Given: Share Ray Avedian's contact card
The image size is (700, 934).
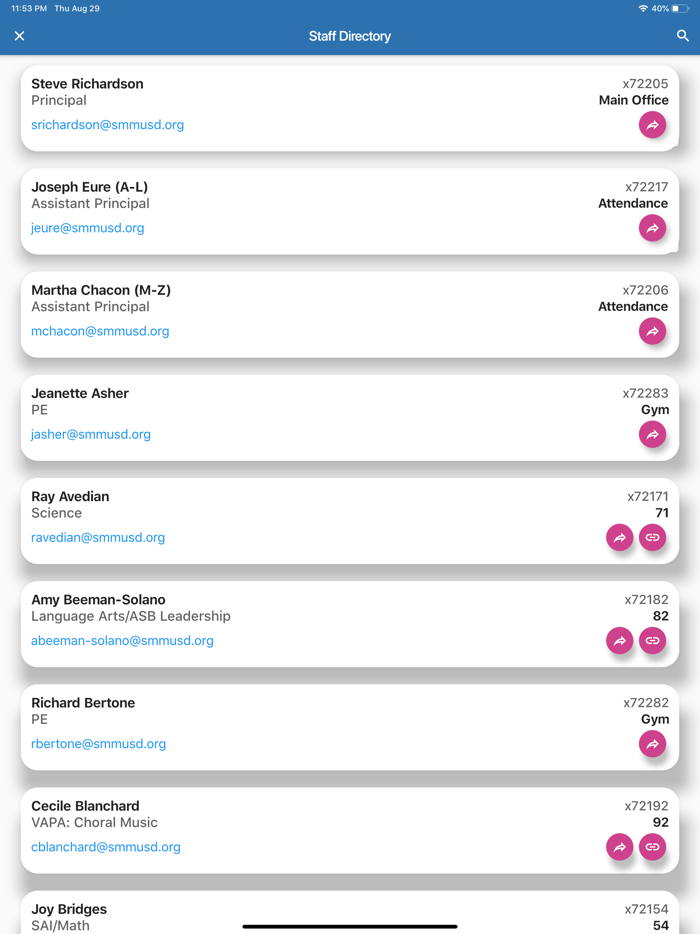Looking at the screenshot, I should click(620, 537).
